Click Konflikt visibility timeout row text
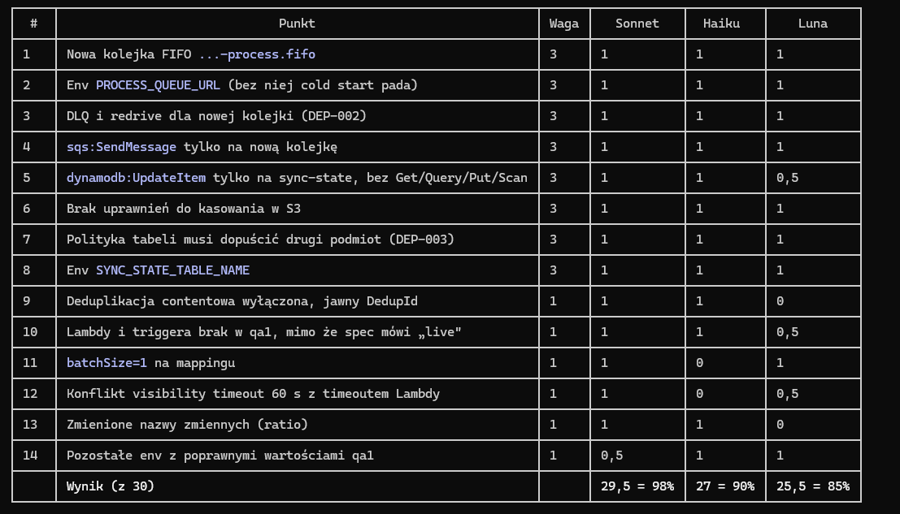The width and height of the screenshot is (900, 514). click(x=253, y=394)
